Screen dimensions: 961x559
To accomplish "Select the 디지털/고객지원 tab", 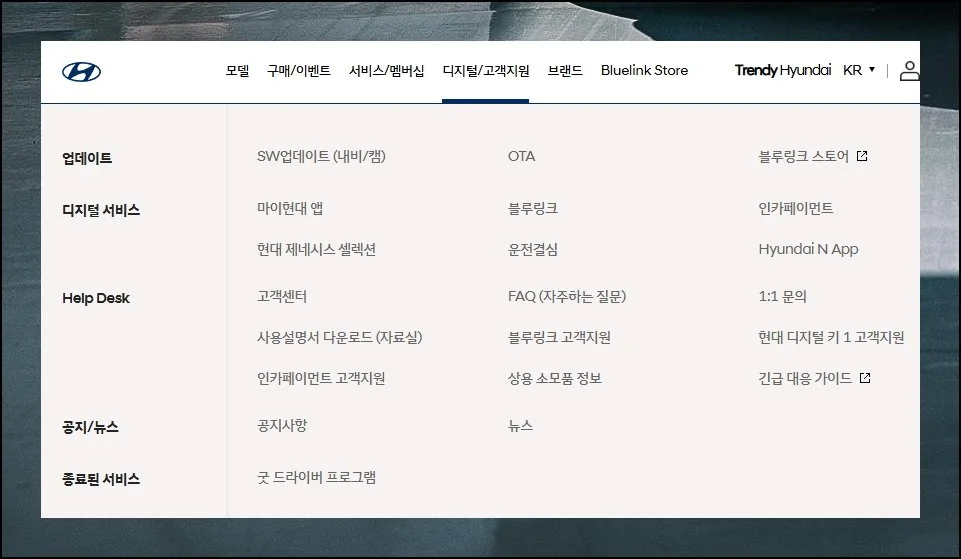I will [485, 71].
